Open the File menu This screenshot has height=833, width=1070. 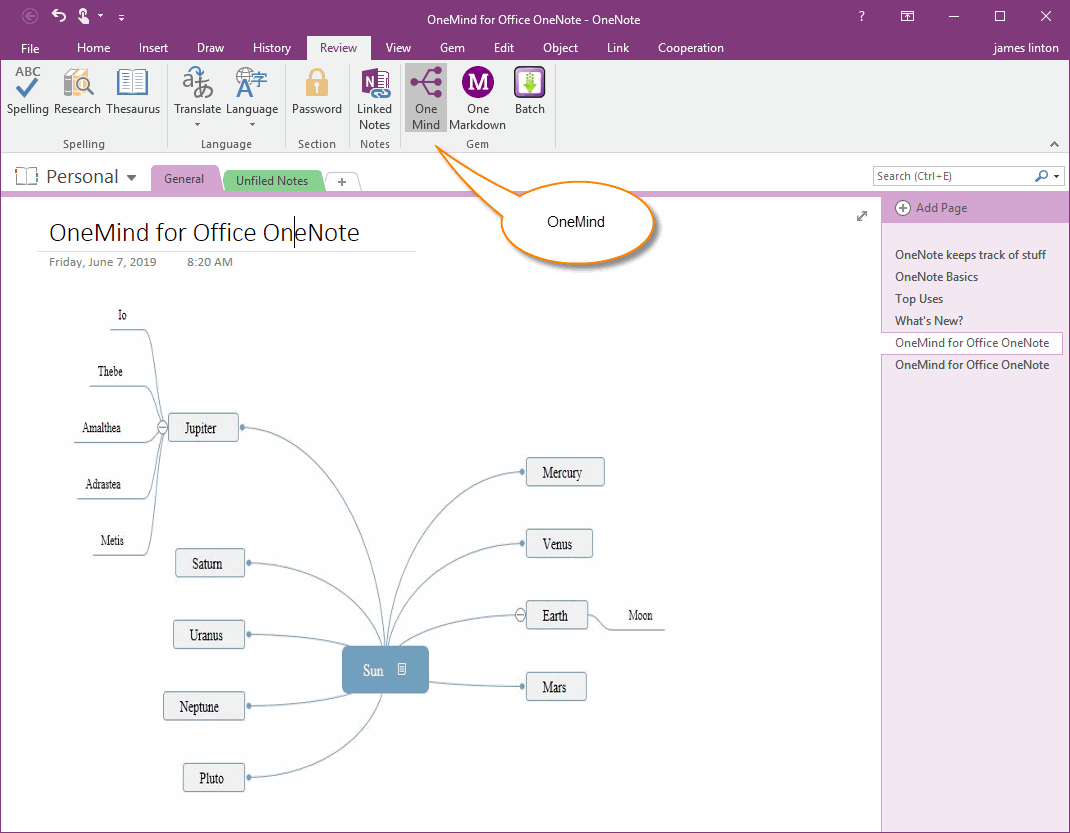(x=30, y=48)
